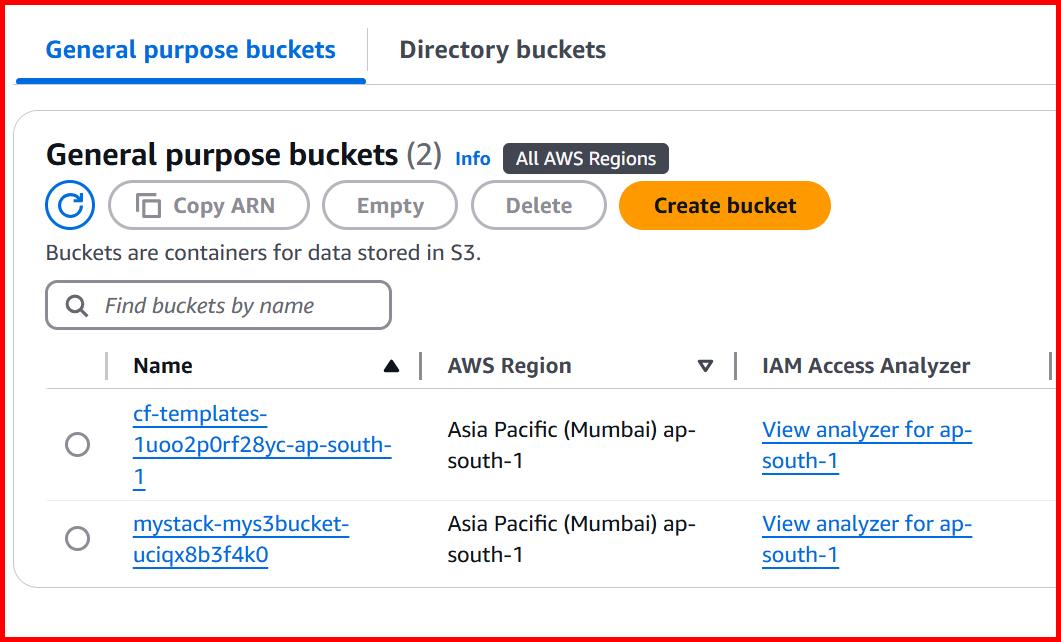Sort by AWS Region column arrow
This screenshot has width=1061, height=642.
(x=705, y=366)
